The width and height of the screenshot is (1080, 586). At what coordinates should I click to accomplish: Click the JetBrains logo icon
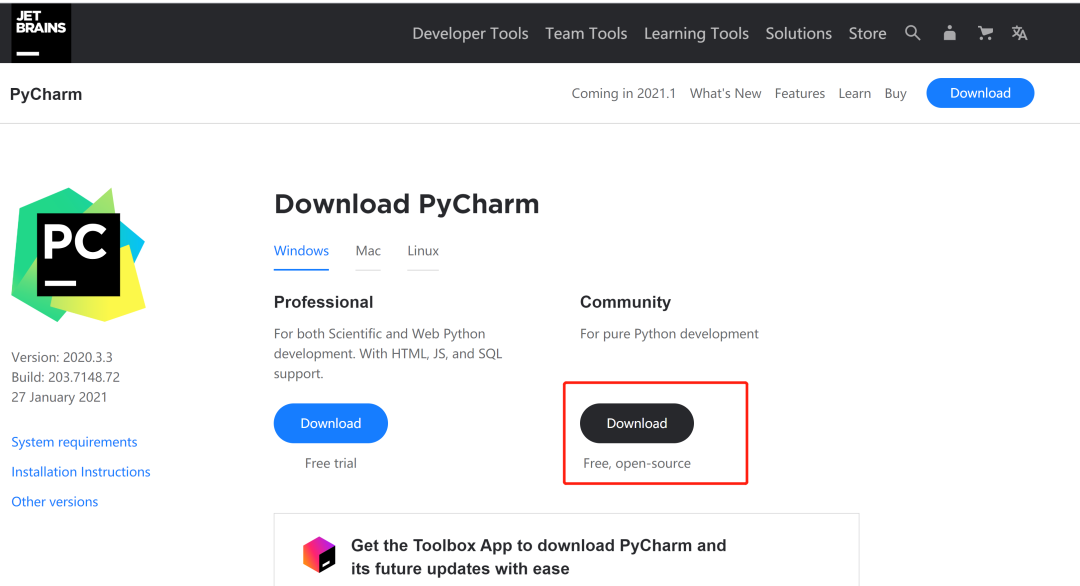click(x=41, y=33)
